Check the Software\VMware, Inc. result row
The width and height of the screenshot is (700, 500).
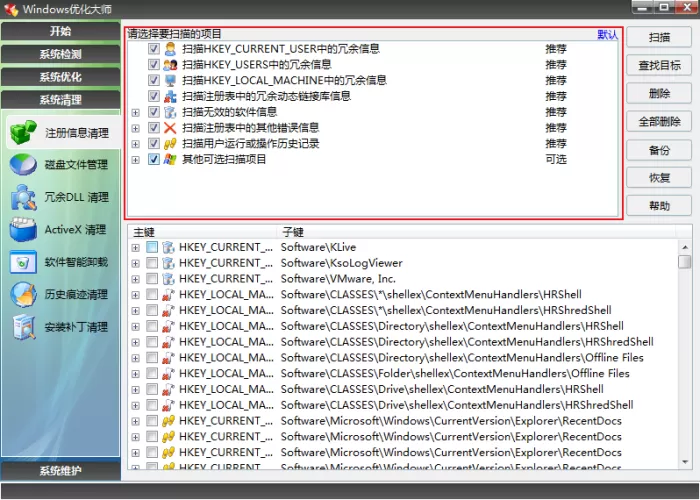(152, 279)
